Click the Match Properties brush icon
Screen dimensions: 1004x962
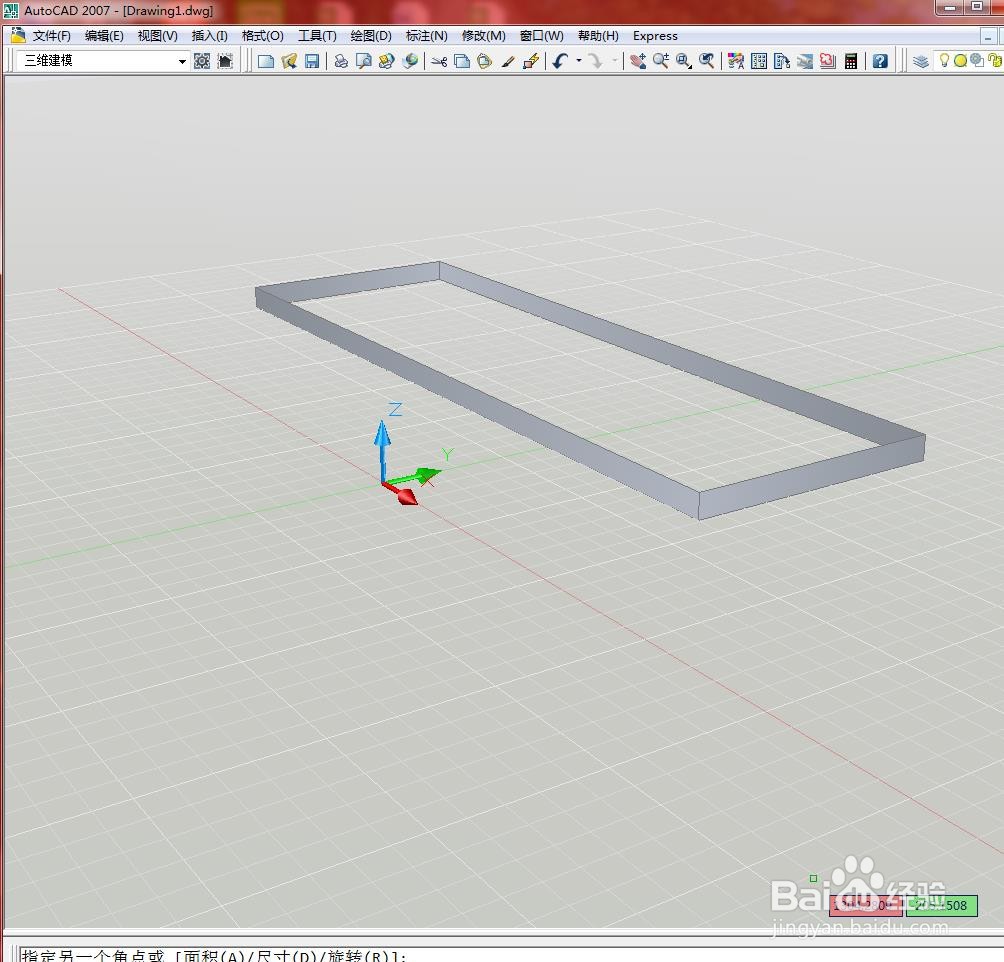[x=508, y=61]
